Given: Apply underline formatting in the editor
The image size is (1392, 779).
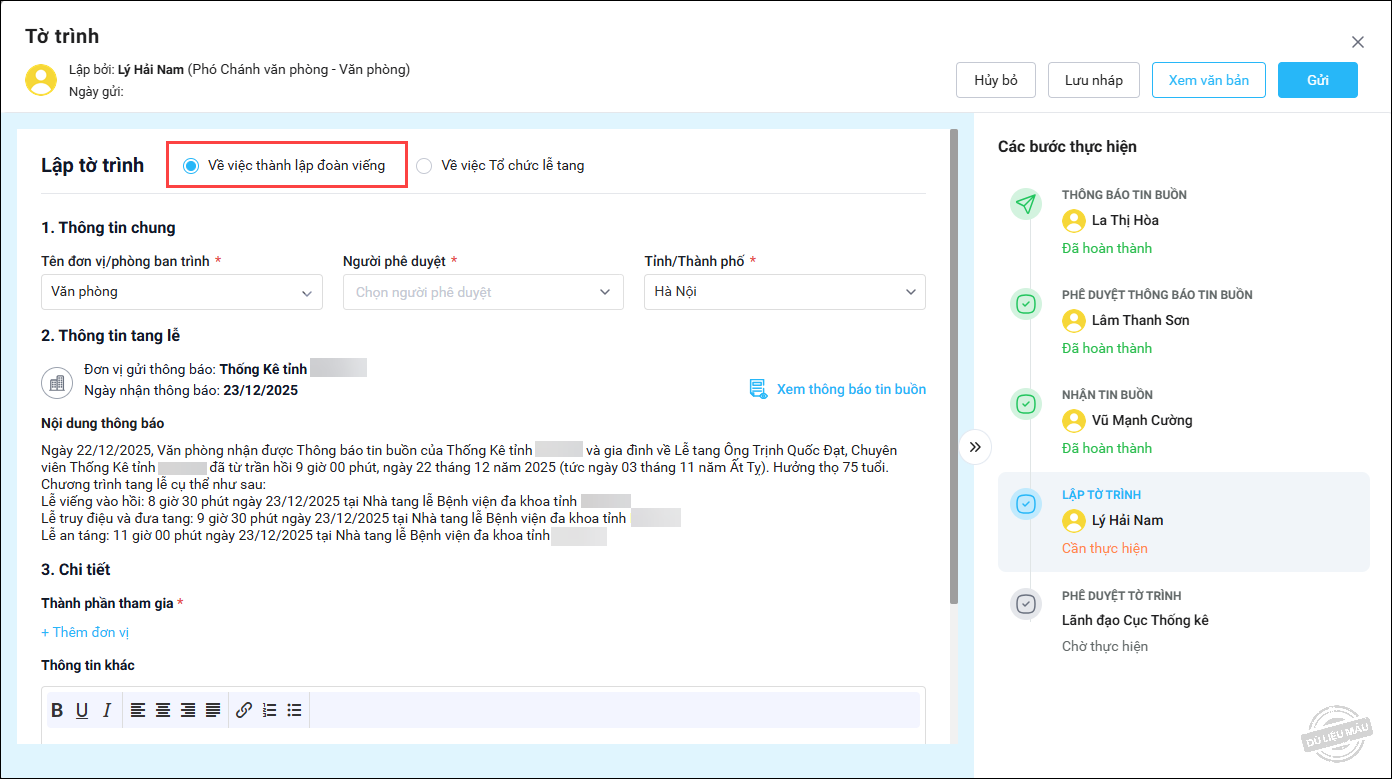Looking at the screenshot, I should tap(82, 710).
